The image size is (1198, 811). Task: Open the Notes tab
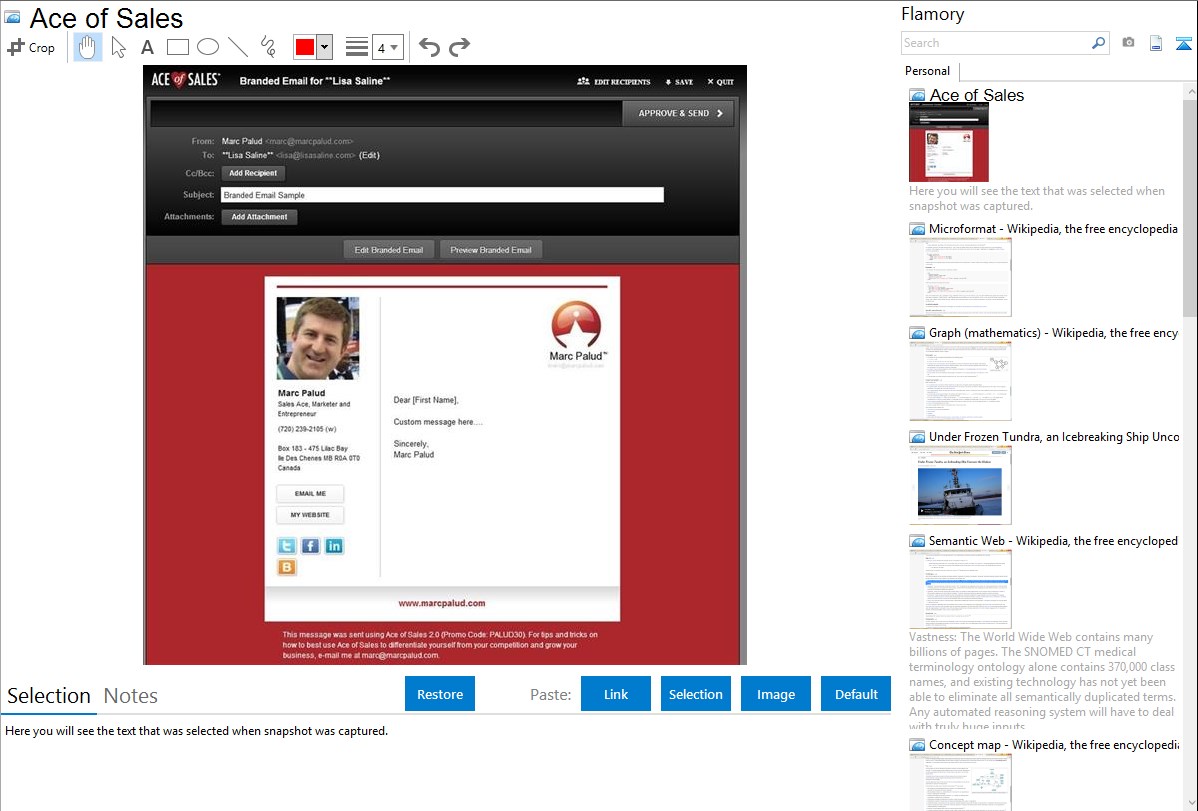(x=131, y=696)
